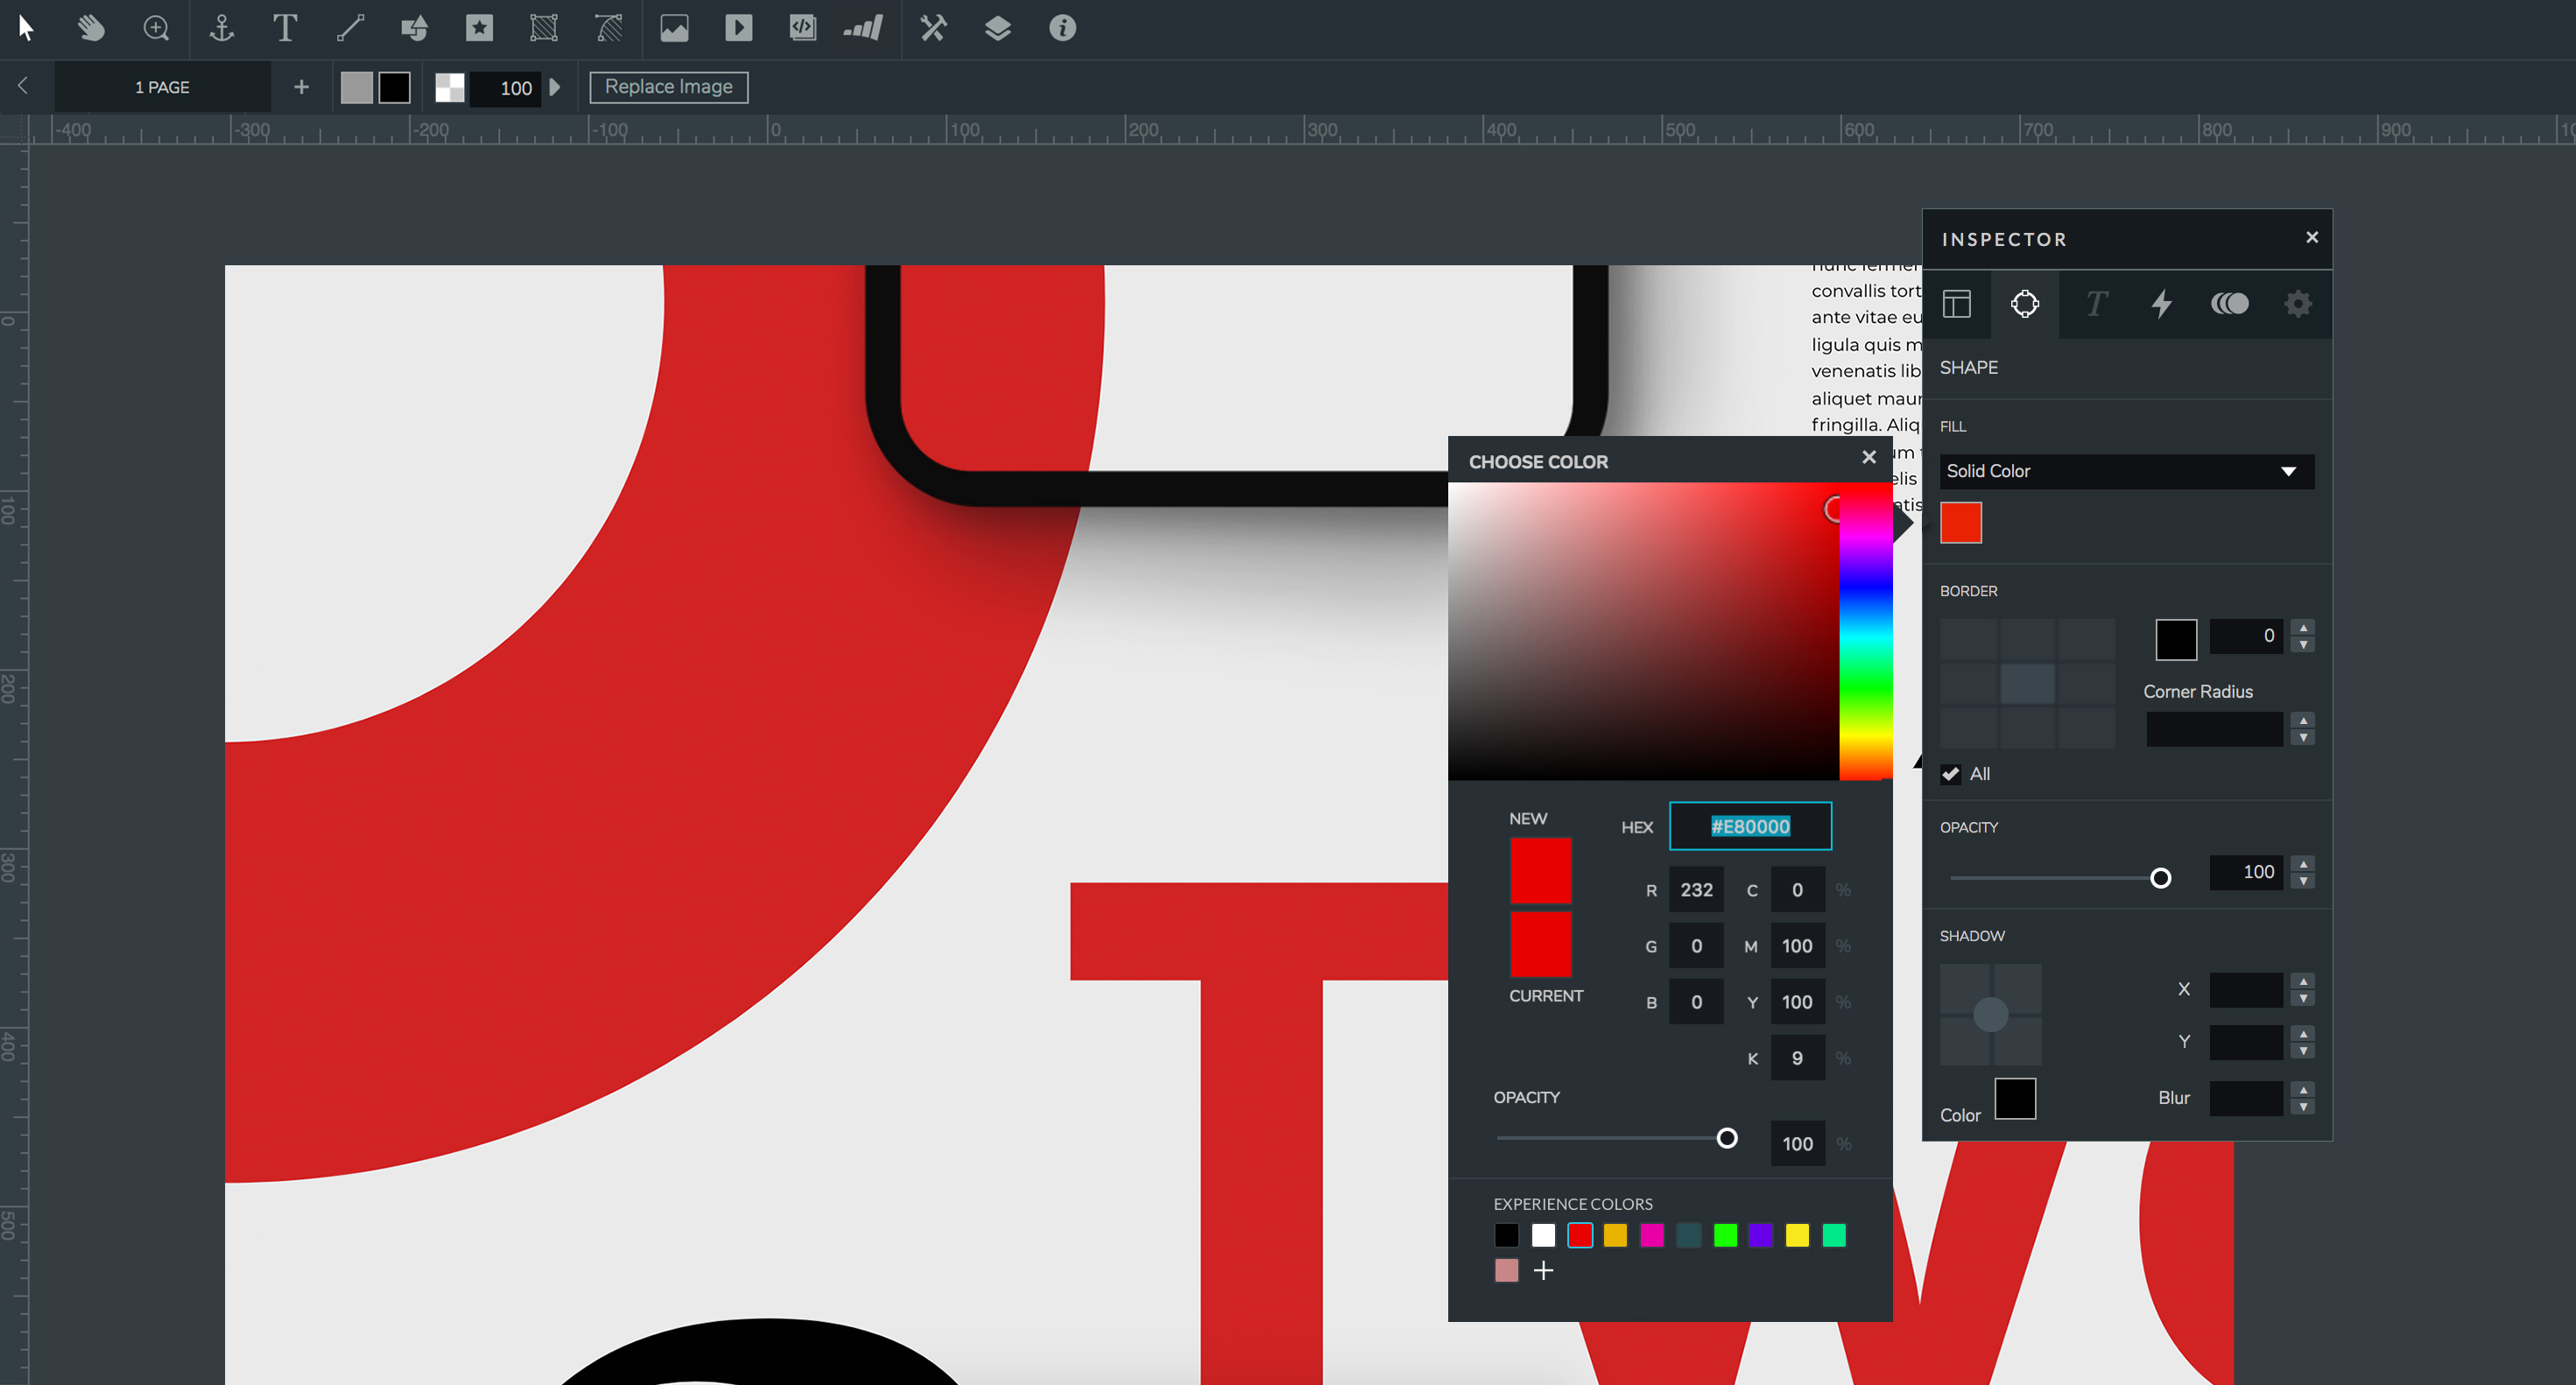Increase Corner Radius with up stepper
The width and height of the screenshot is (2576, 1385).
2303,720
